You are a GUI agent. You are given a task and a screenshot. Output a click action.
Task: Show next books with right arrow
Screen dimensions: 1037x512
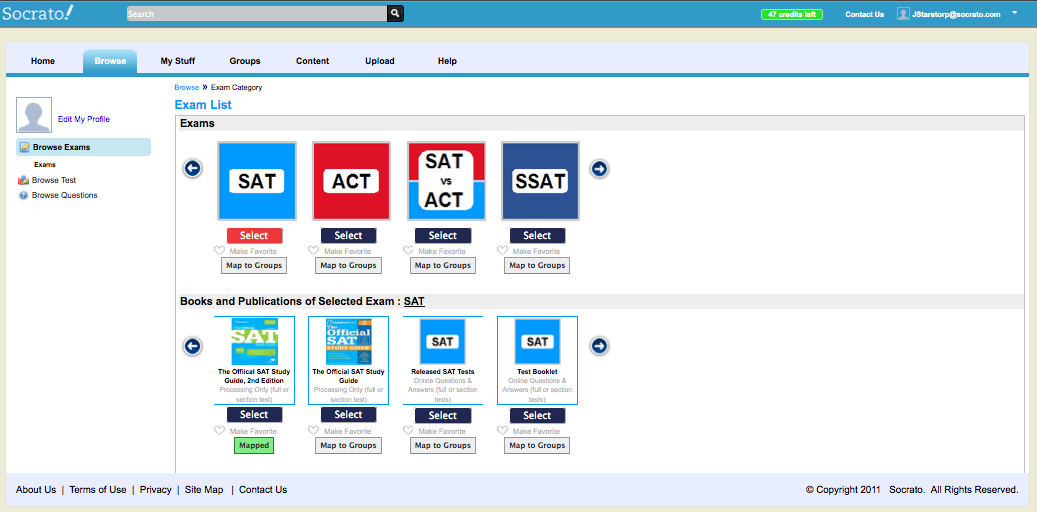pos(599,346)
